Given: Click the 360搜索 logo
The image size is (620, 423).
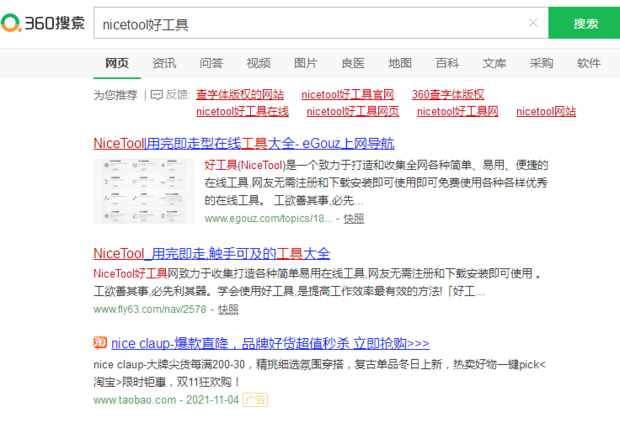Looking at the screenshot, I should [43, 23].
